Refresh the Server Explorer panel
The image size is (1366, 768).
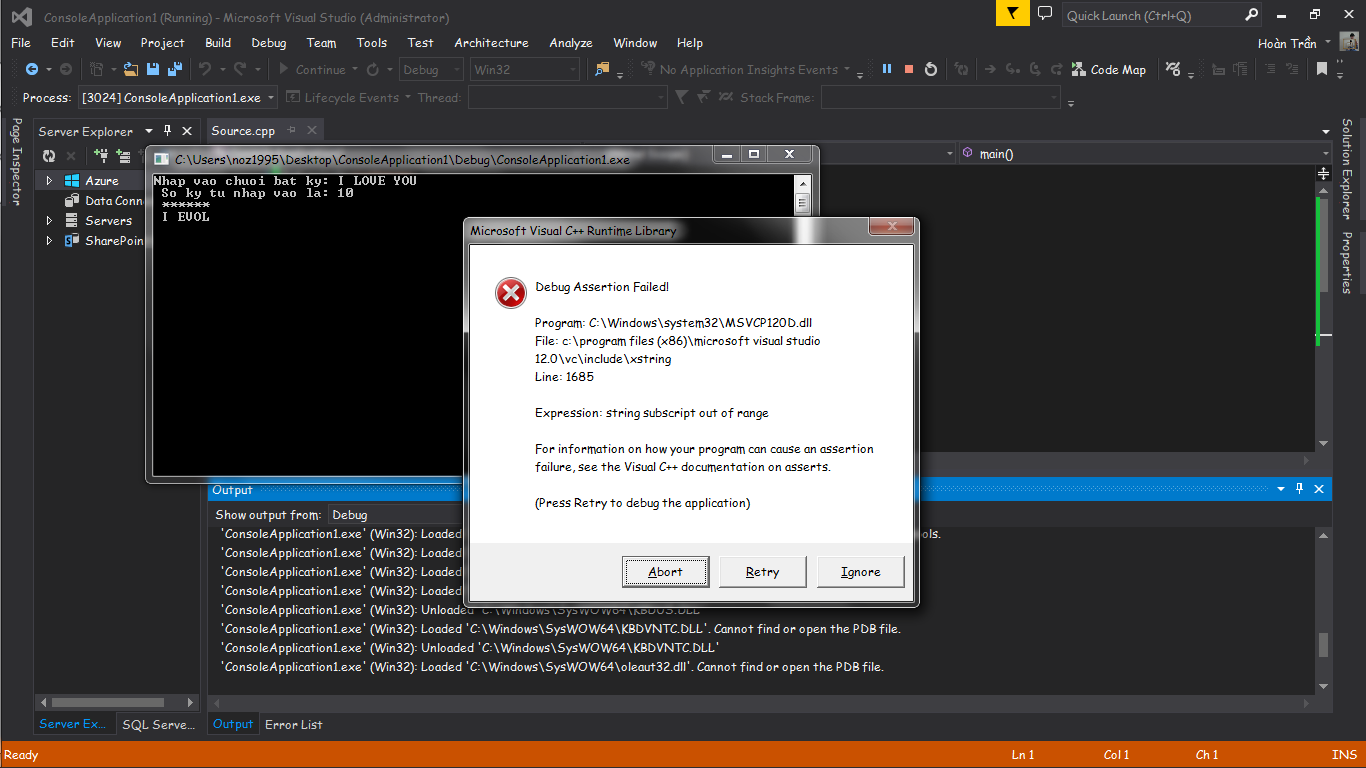pos(48,155)
